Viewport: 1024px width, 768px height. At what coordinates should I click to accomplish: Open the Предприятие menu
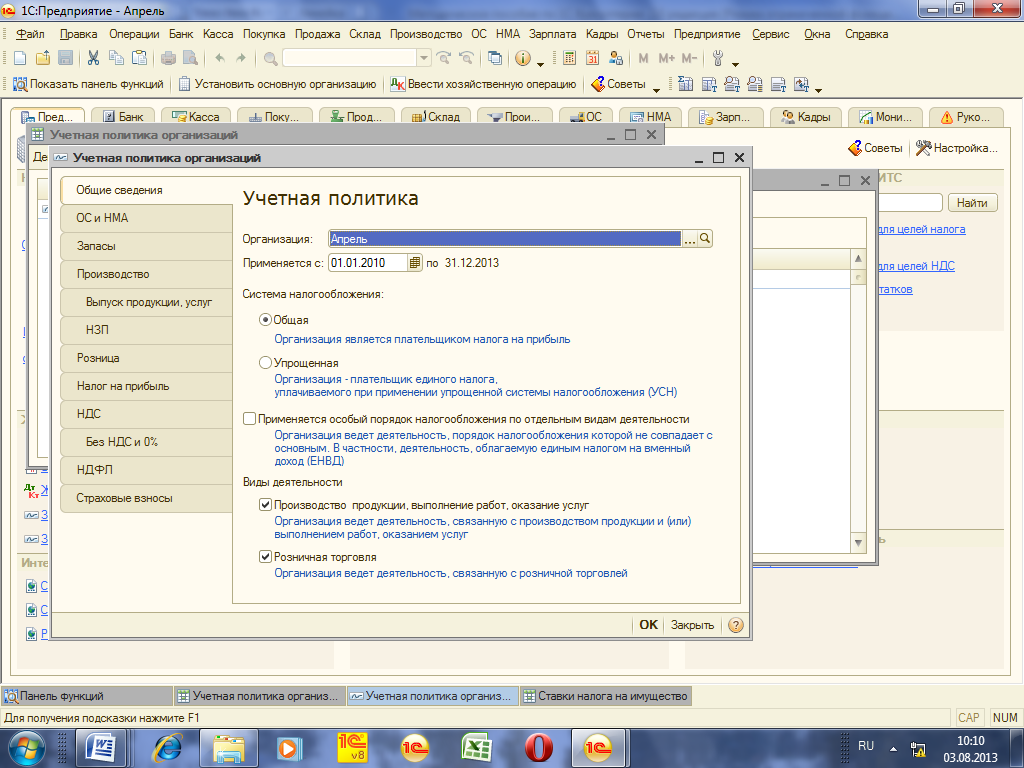[707, 34]
